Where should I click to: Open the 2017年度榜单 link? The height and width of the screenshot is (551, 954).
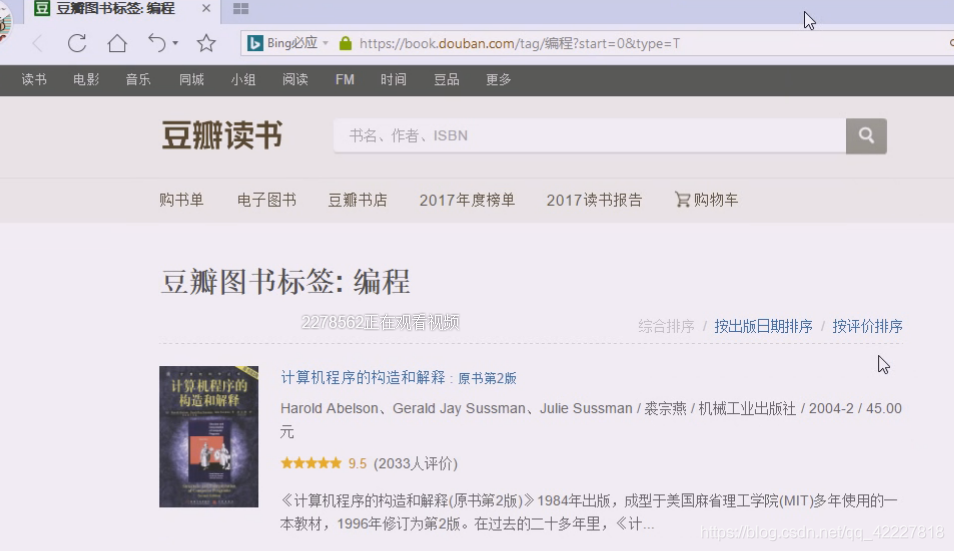click(467, 200)
